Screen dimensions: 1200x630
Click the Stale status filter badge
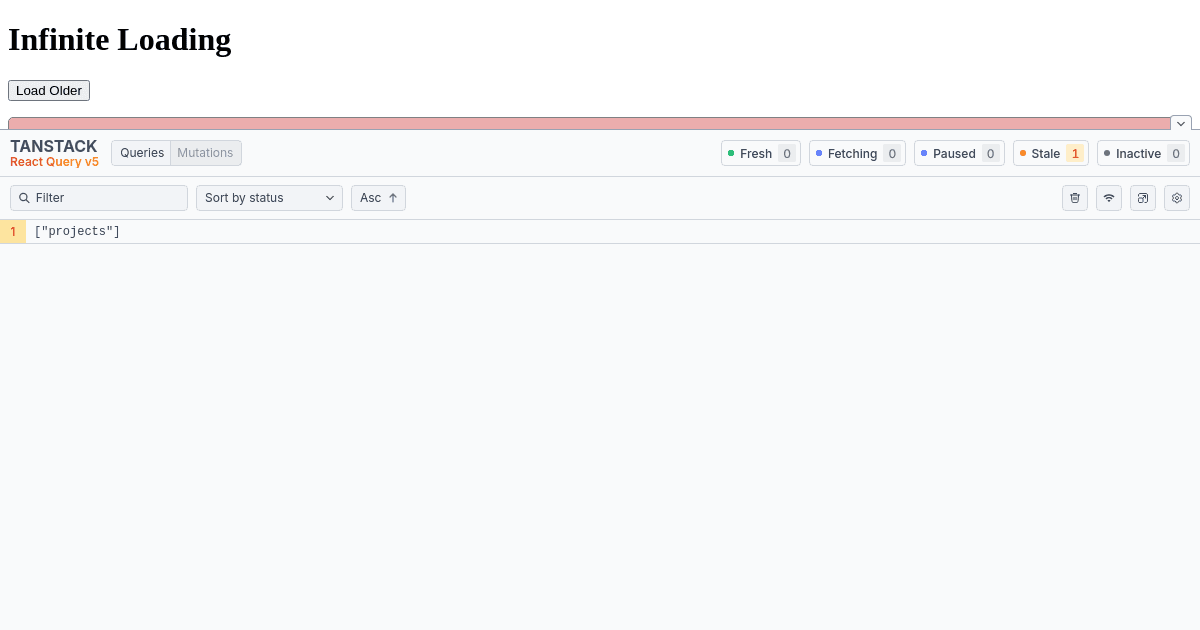pyautogui.click(x=1050, y=153)
